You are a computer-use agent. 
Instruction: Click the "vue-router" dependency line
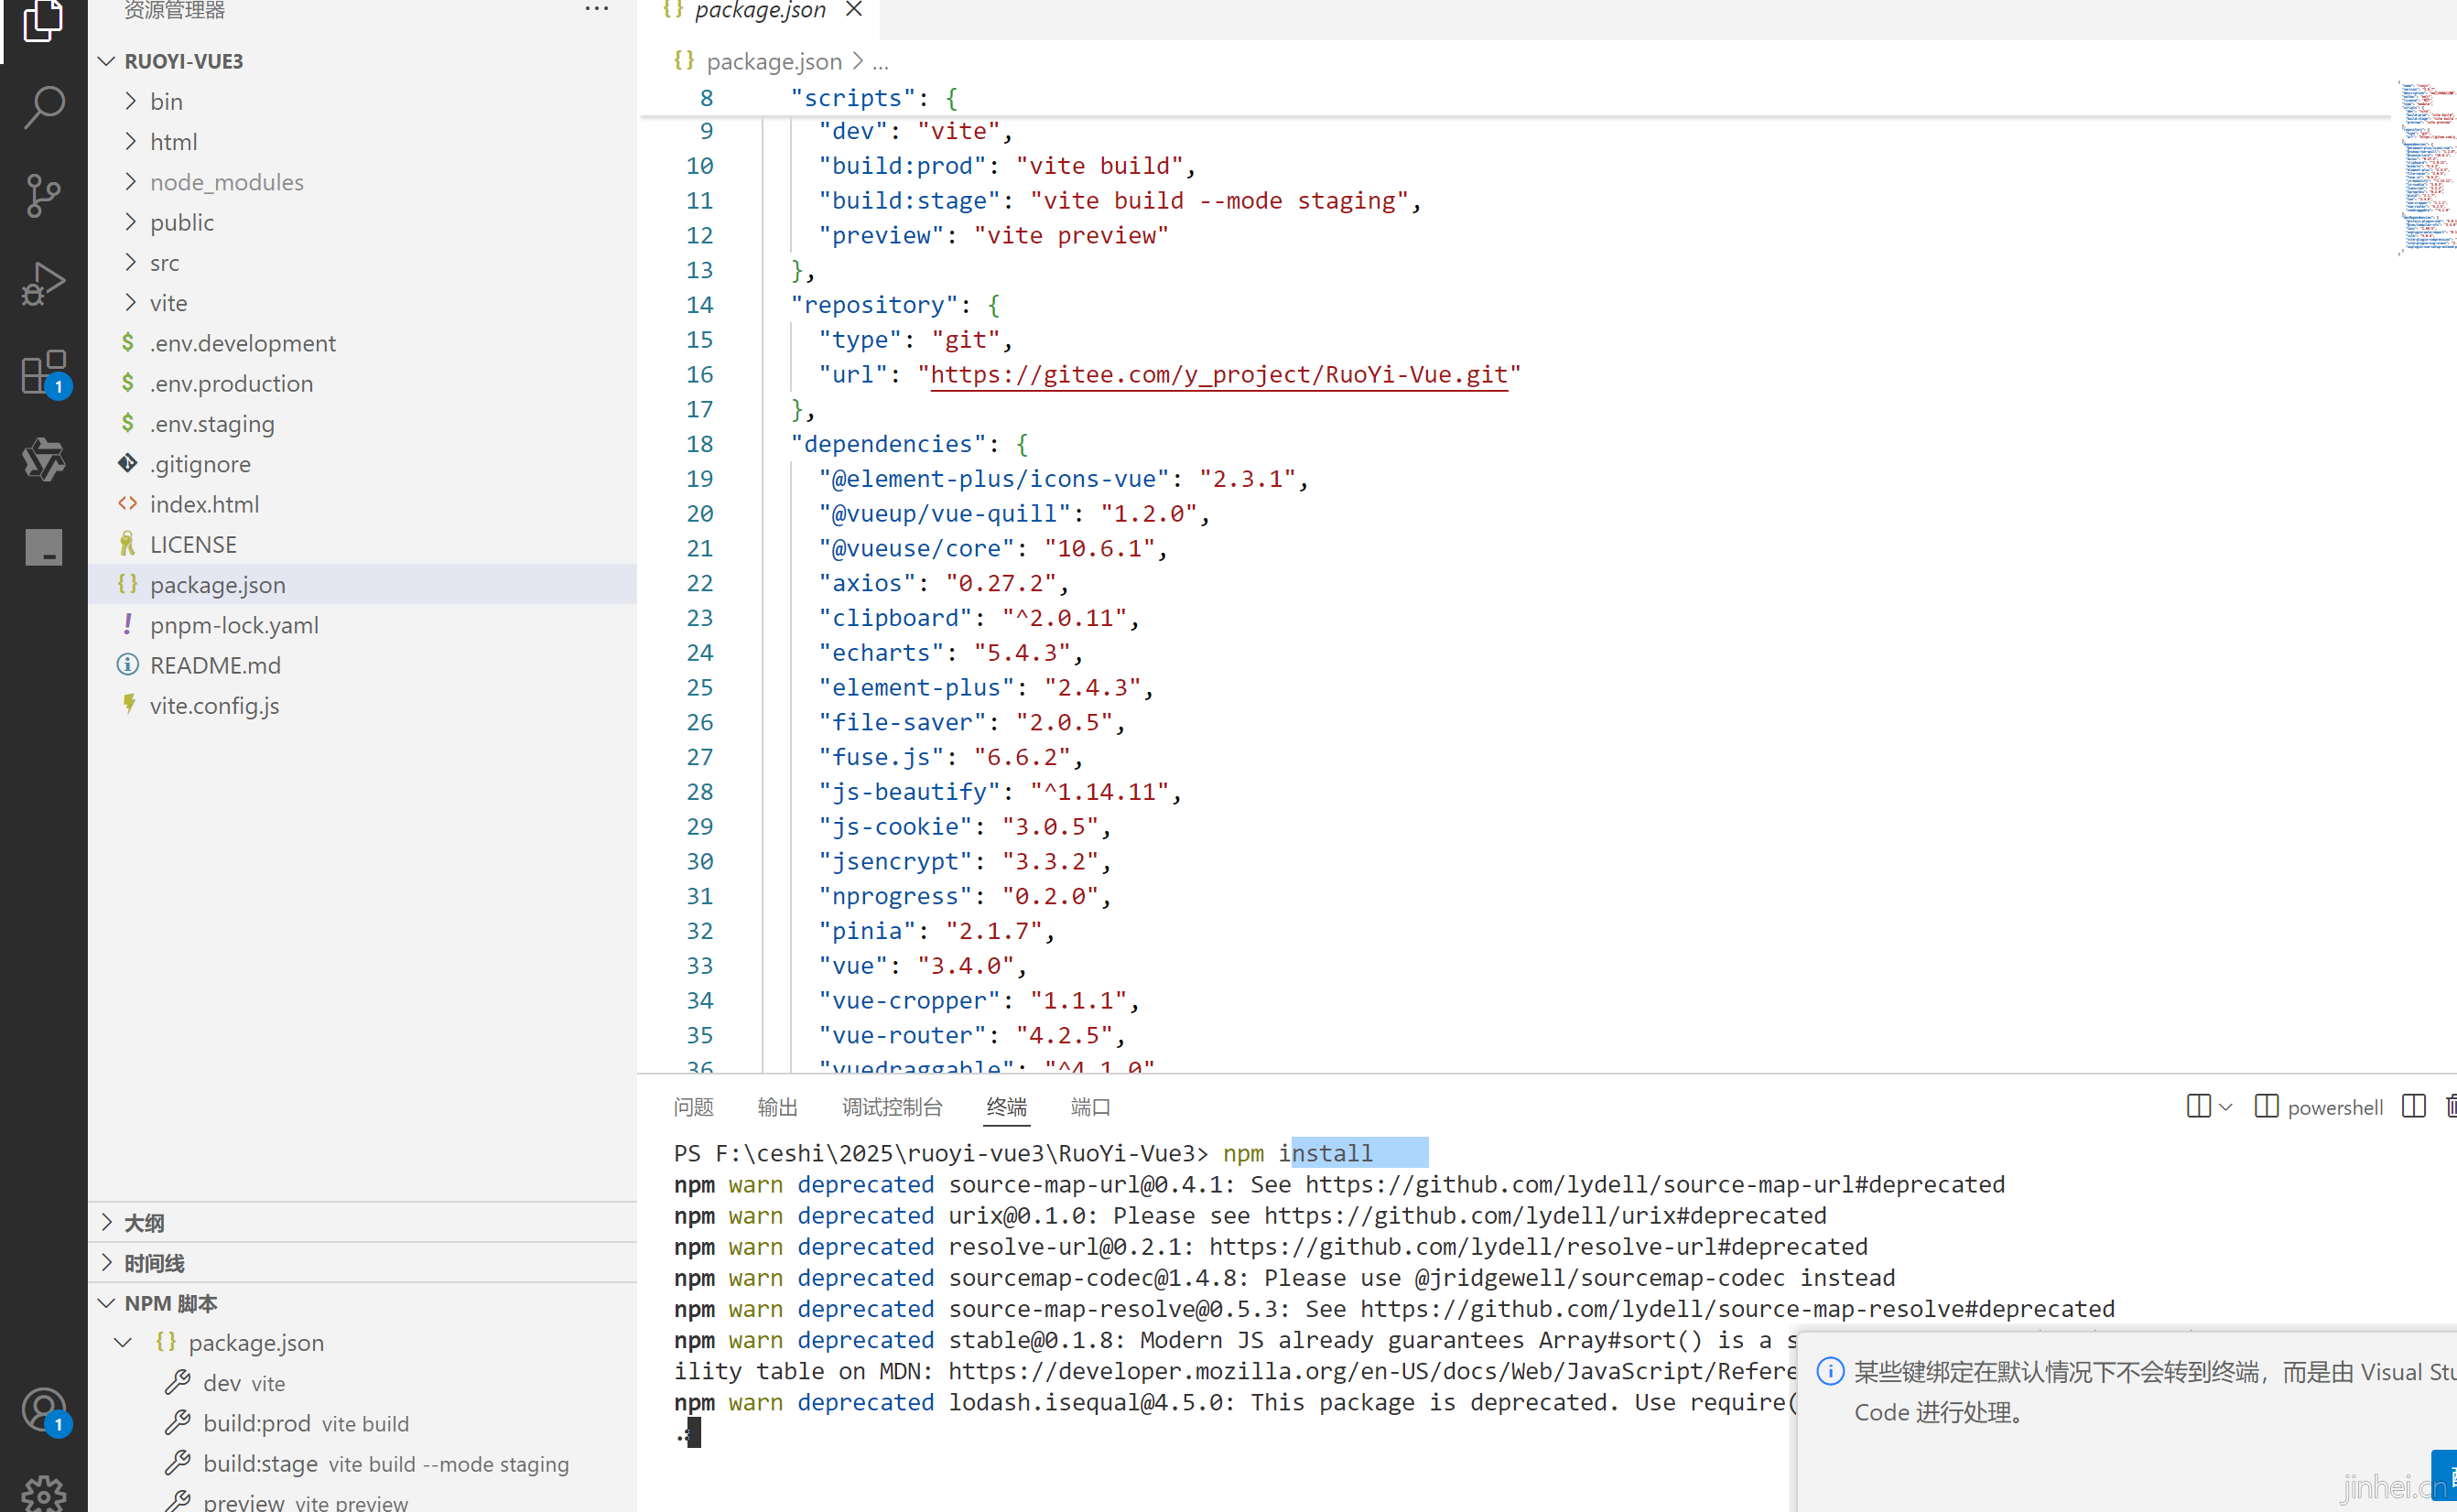pos(973,1035)
